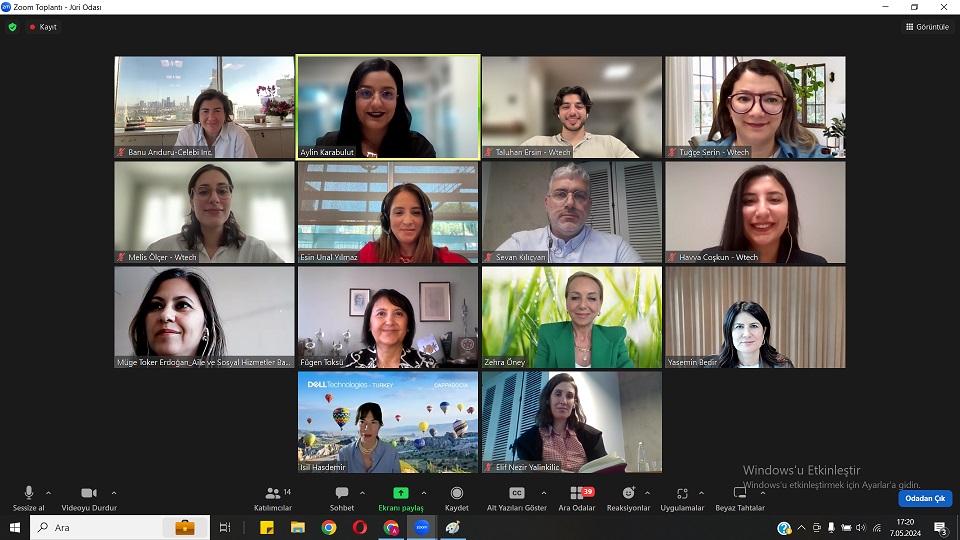960x540 pixels.
Task: Select the Aylin Karabulut video tile
Action: coord(388,107)
